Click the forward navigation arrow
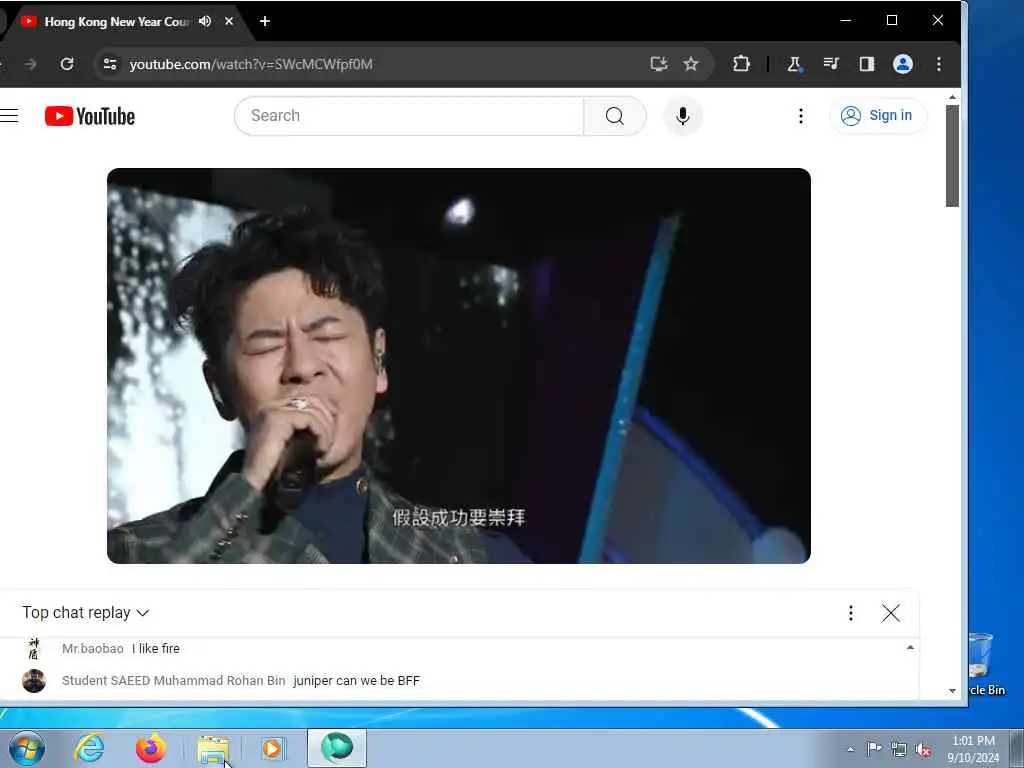Screen dimensions: 1024x768 coord(30,64)
